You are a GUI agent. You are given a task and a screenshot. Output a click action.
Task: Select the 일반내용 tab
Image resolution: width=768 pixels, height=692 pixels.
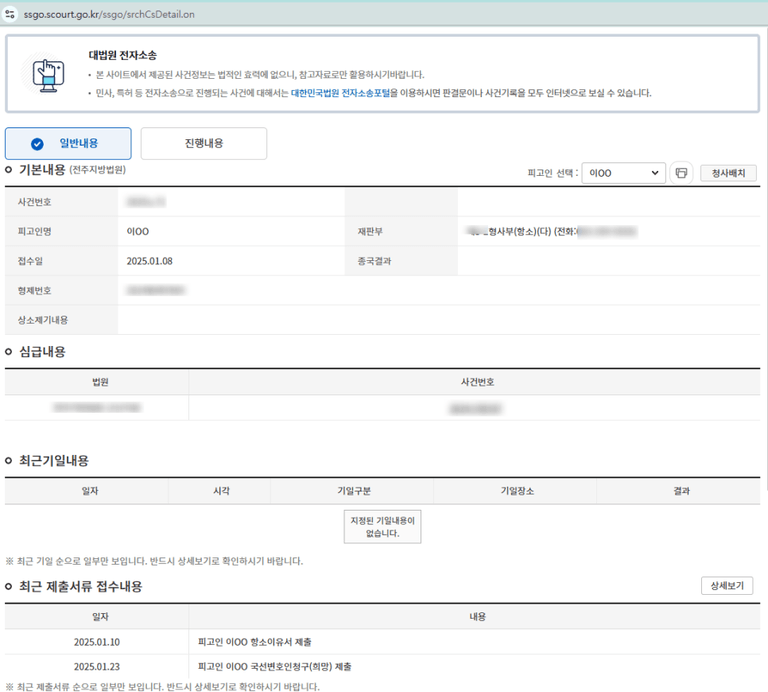tap(67, 144)
